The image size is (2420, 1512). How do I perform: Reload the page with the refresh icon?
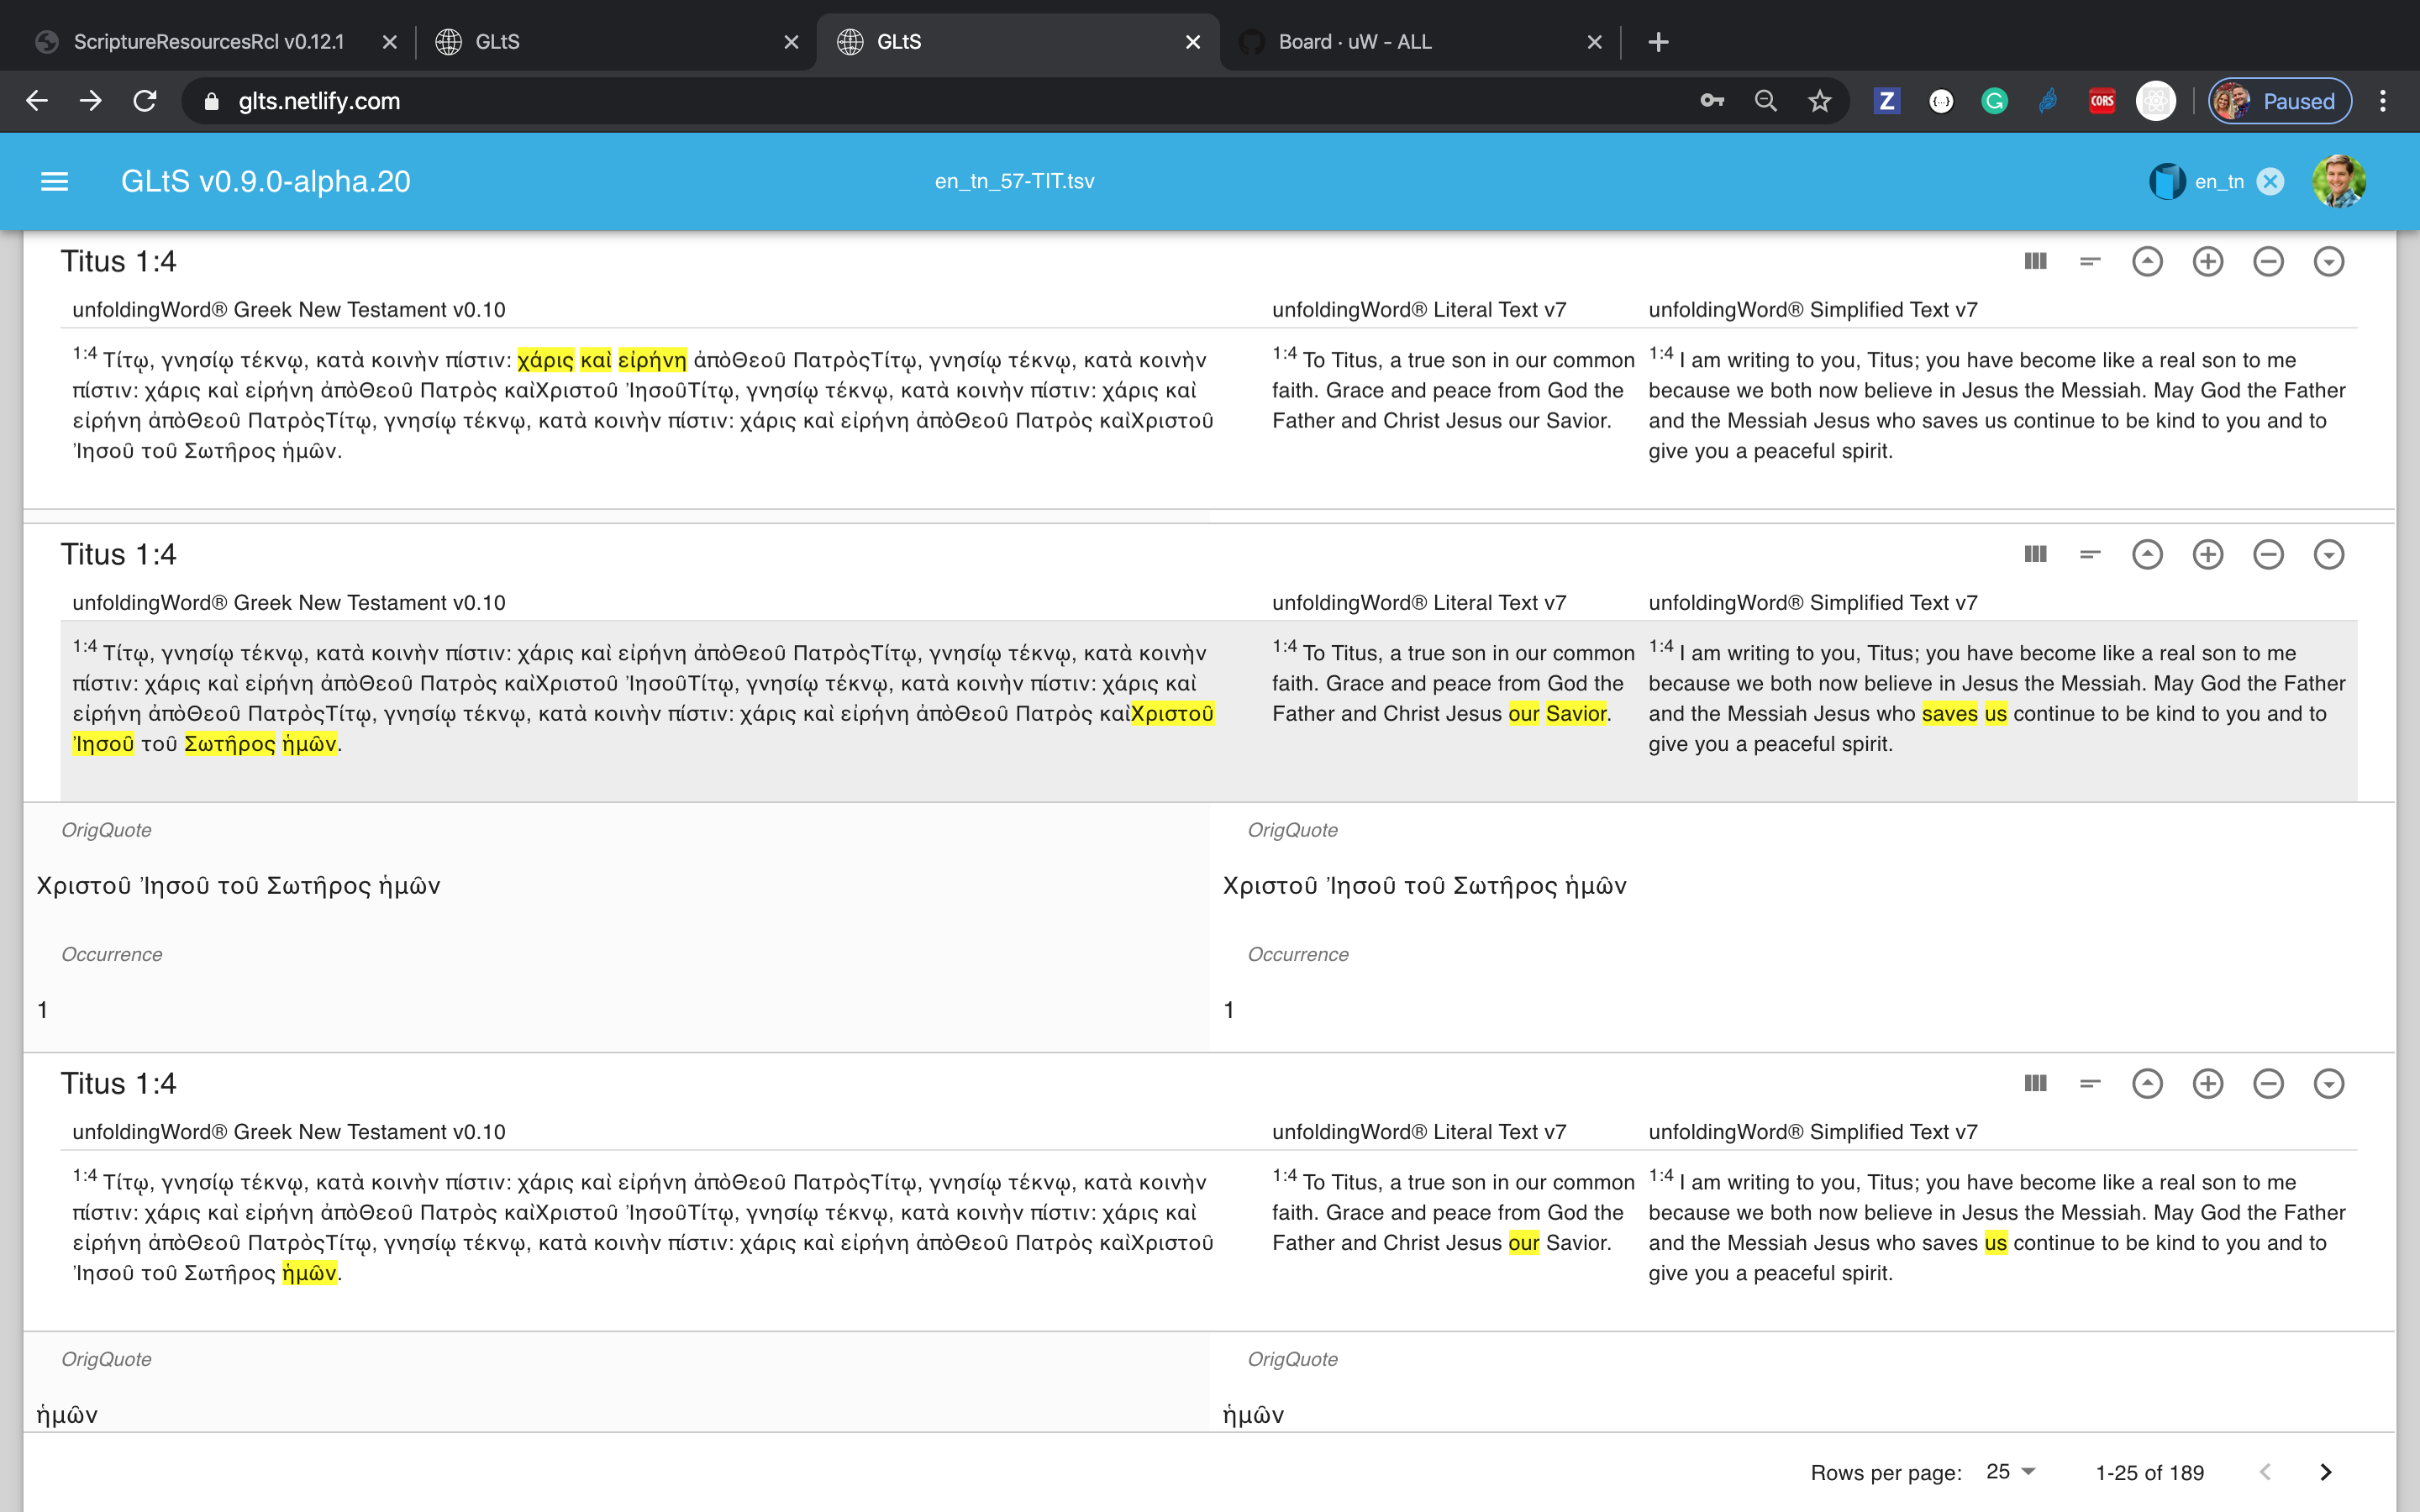pyautogui.click(x=145, y=101)
